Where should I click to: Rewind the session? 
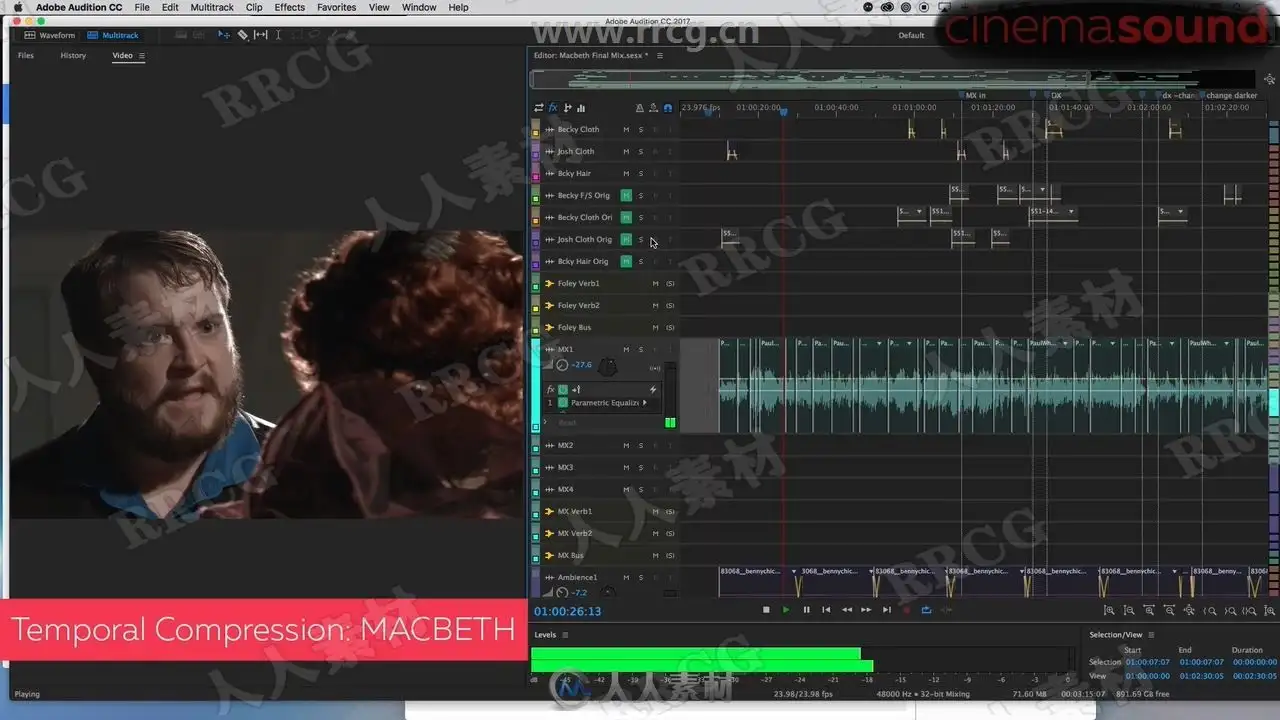pyautogui.click(x=846, y=610)
